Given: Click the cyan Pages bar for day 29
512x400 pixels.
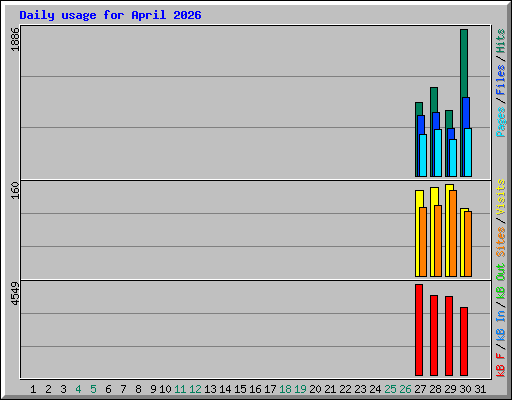Looking at the screenshot, I should coord(453,158).
